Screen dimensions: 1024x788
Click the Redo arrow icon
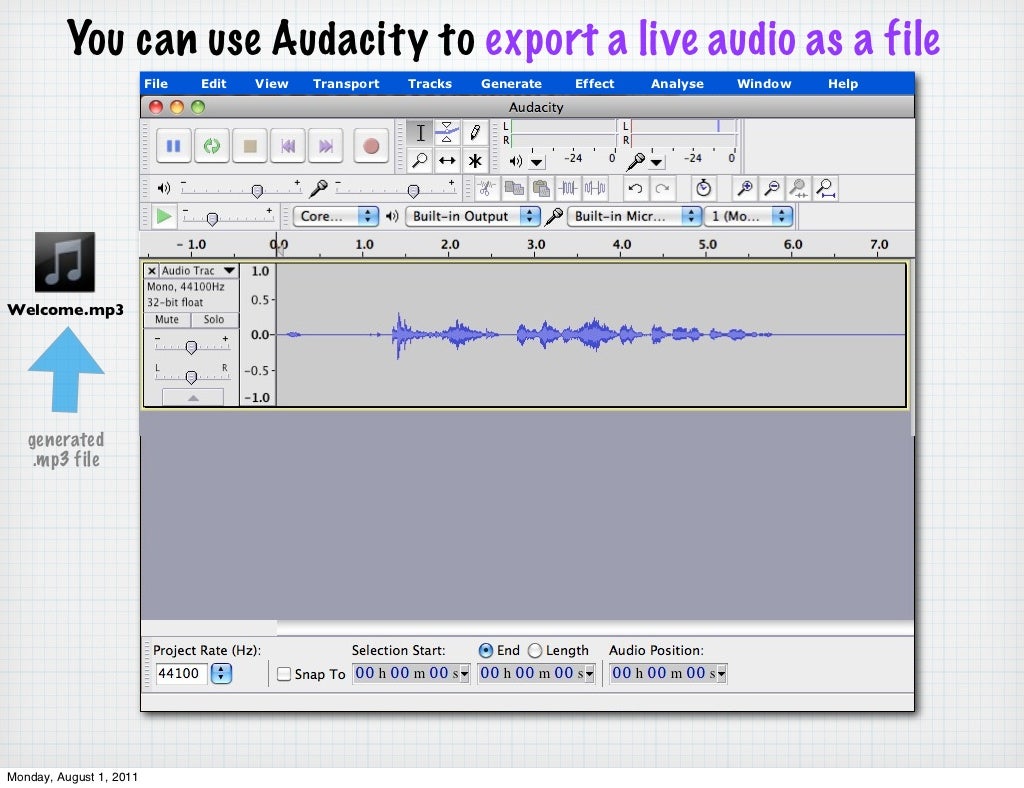(x=662, y=189)
